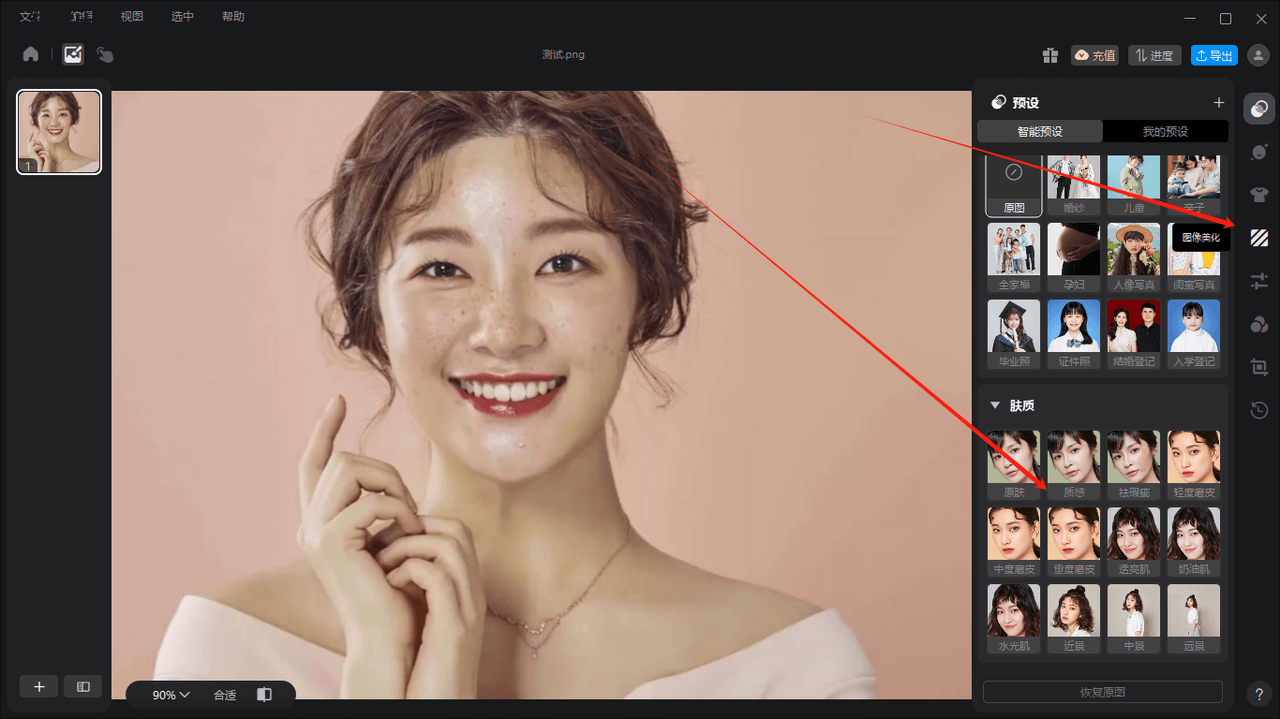This screenshot has height=719, width=1280.
Task: Switch to the 我的预设 tab
Action: pos(1165,132)
